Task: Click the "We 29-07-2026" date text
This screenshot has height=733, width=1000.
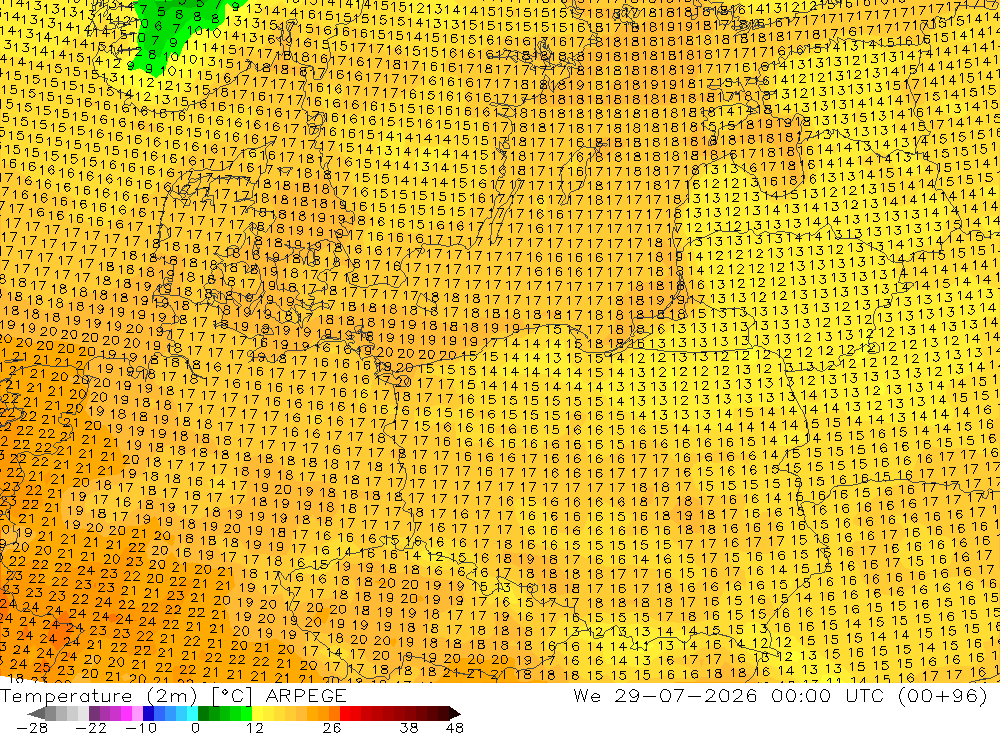Action: coord(665,695)
